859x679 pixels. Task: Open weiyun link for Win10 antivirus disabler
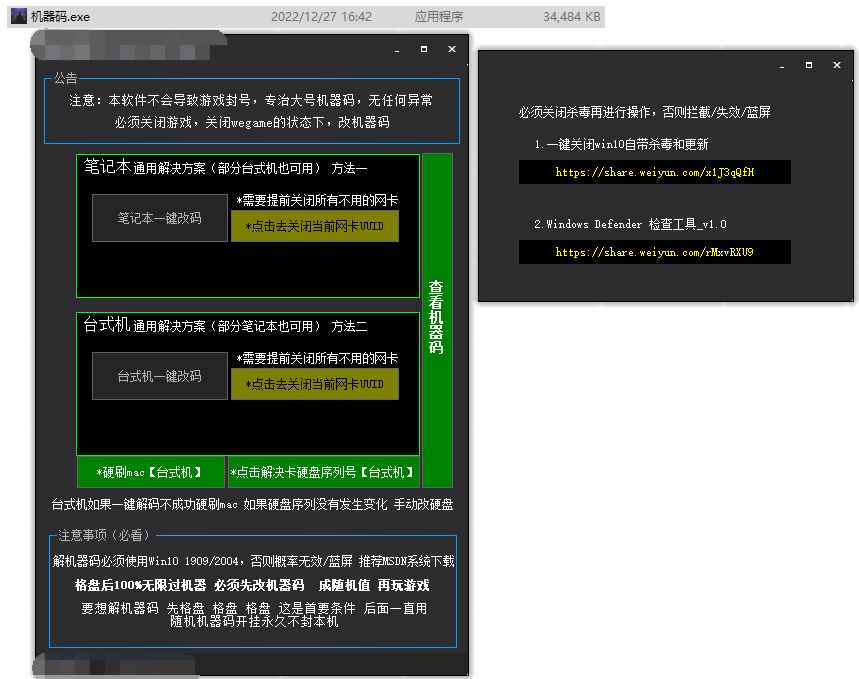coord(654,172)
